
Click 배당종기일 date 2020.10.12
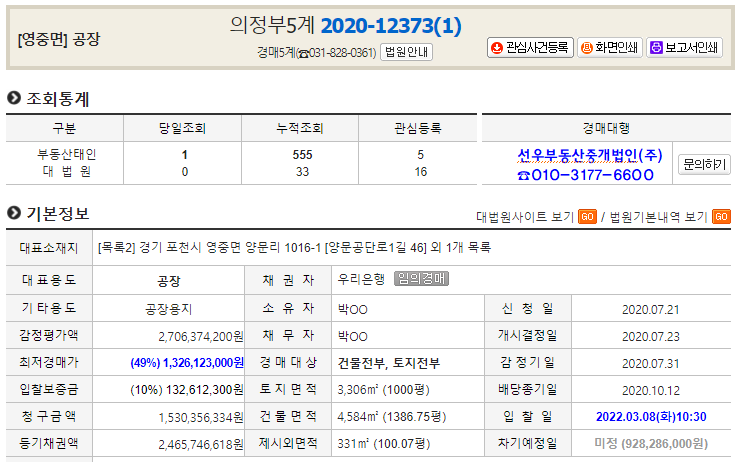(x=650, y=391)
